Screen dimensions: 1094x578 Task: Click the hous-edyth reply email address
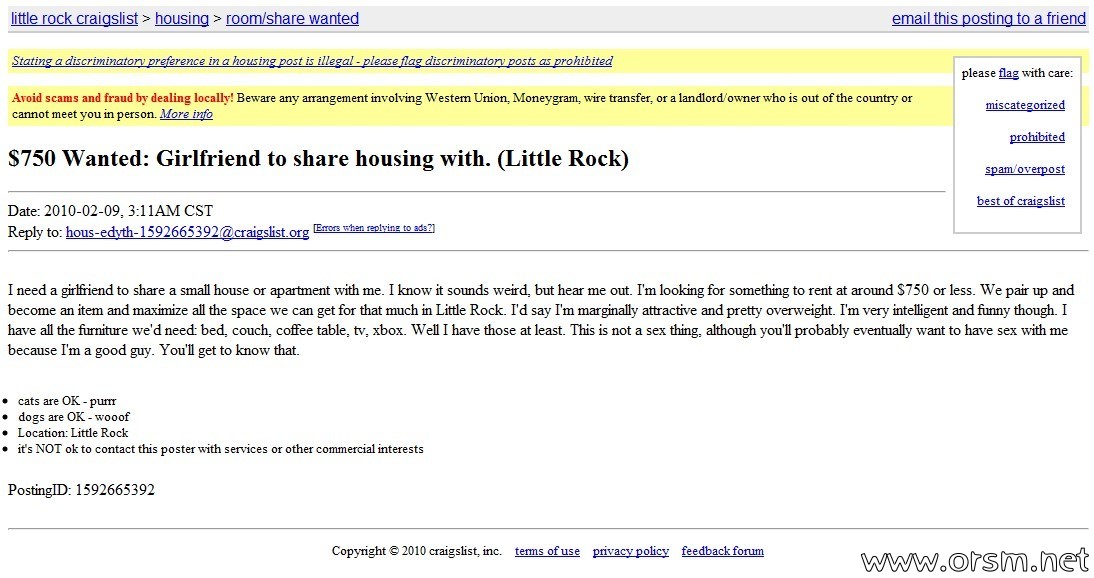coord(187,232)
